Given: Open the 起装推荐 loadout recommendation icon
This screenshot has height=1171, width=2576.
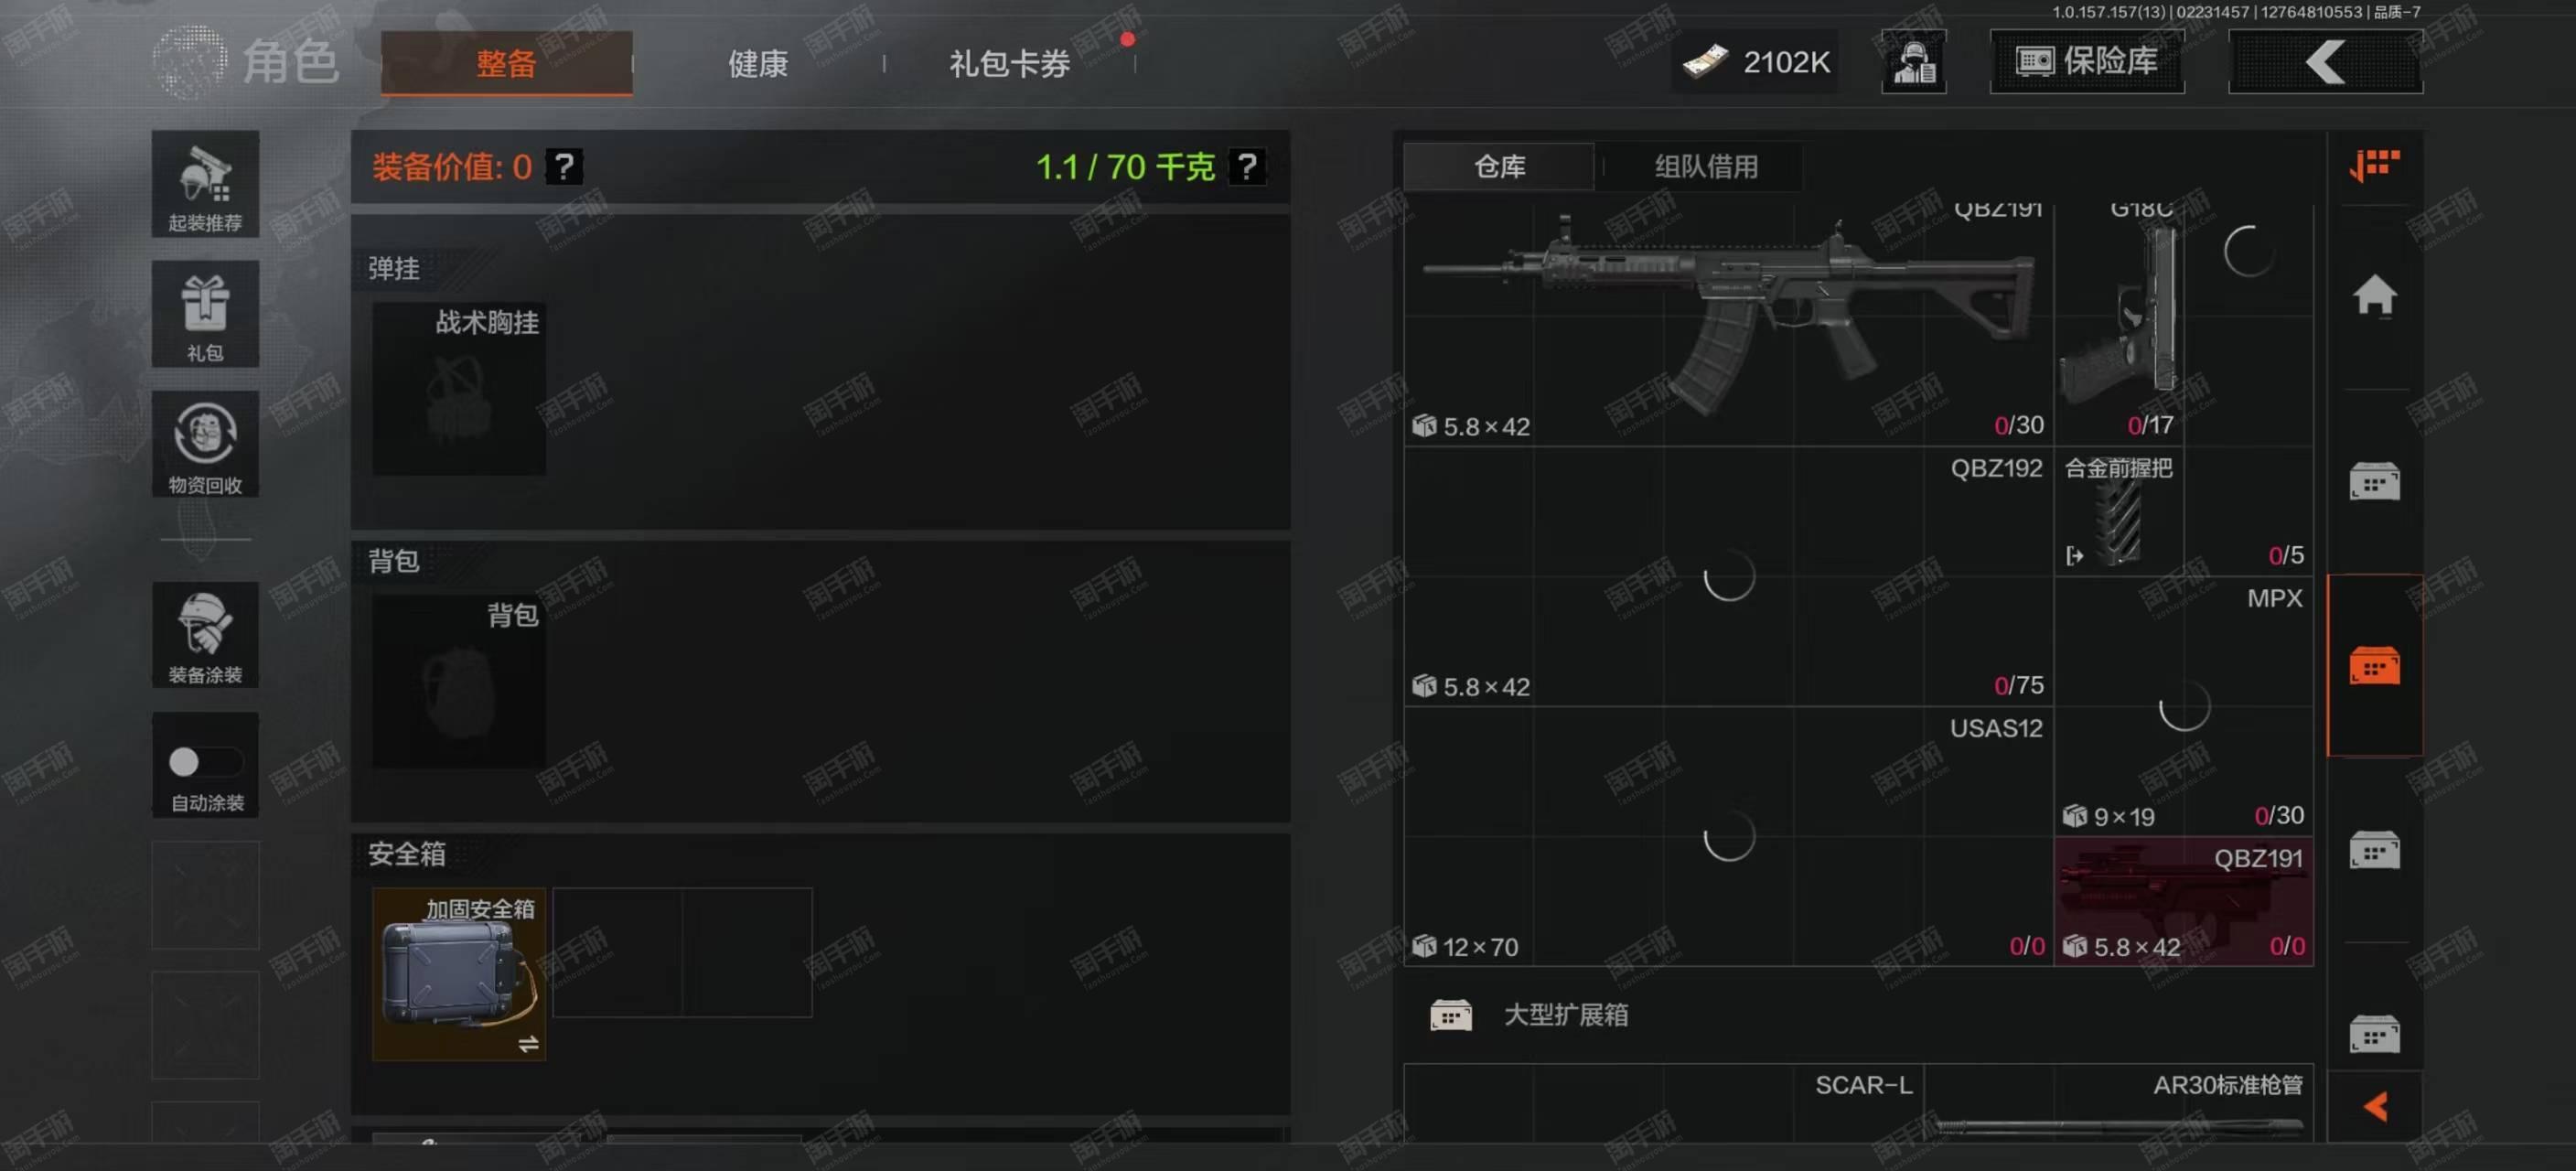Looking at the screenshot, I should 205,184.
